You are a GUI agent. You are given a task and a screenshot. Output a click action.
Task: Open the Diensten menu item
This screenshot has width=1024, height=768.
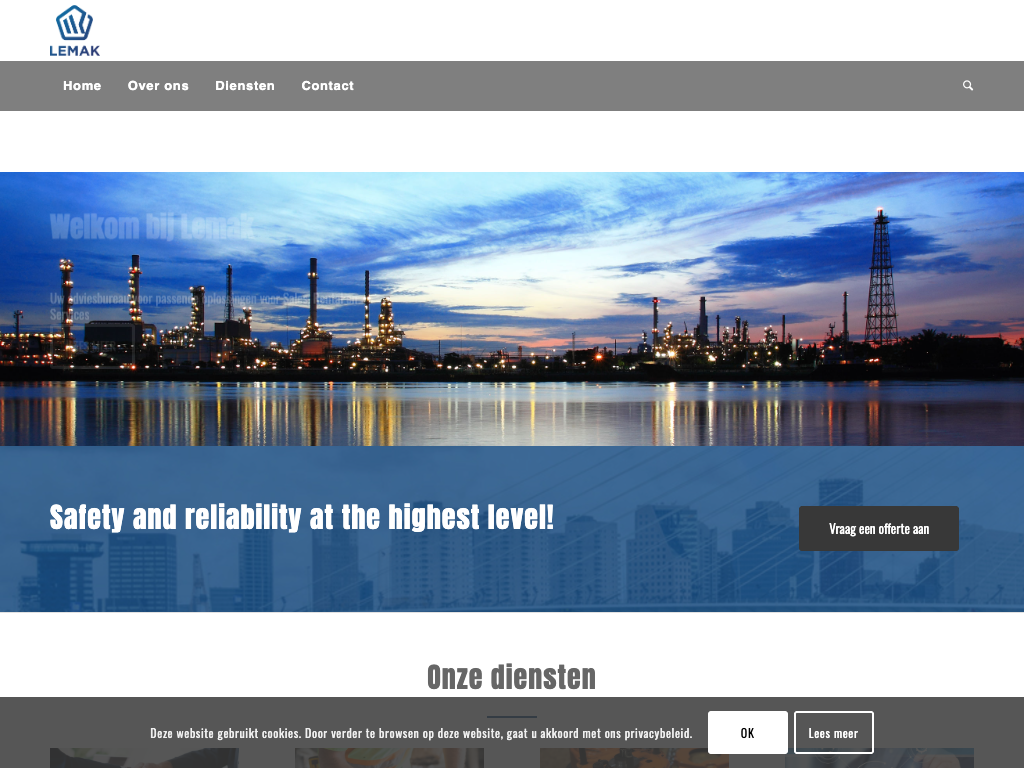coord(245,86)
